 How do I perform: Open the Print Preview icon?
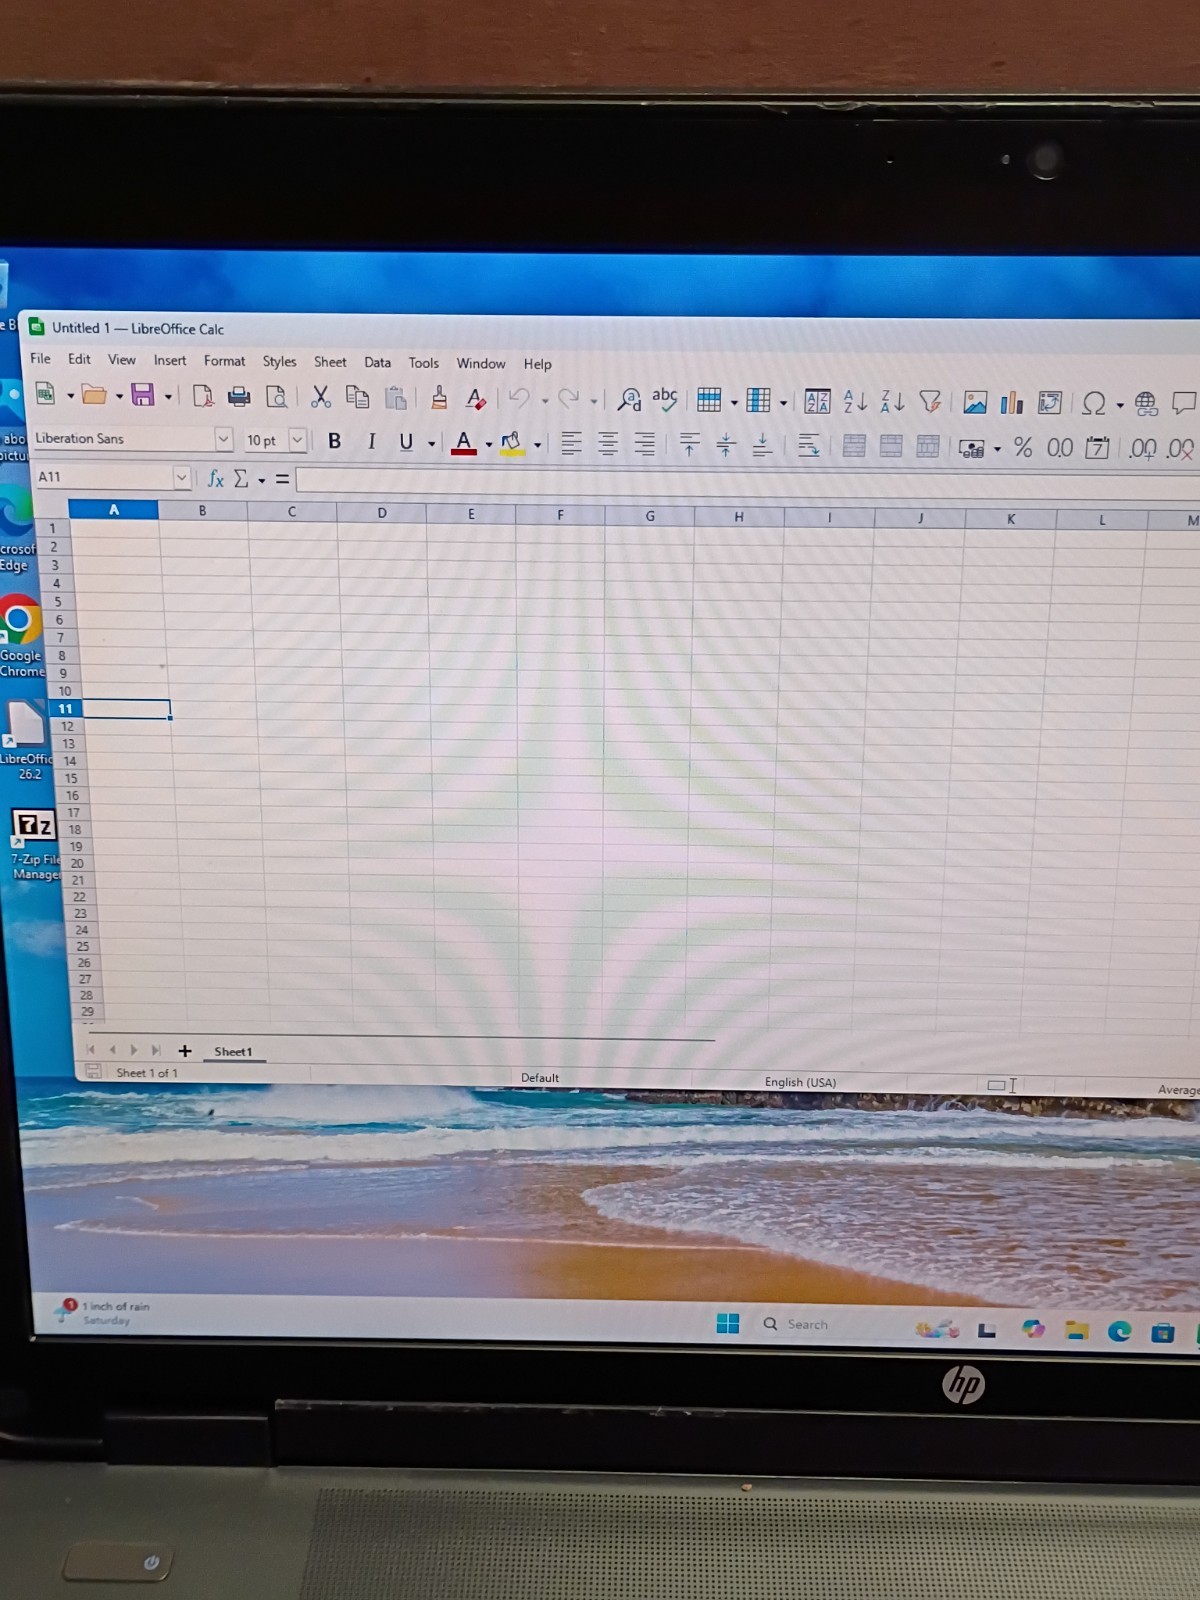point(277,397)
